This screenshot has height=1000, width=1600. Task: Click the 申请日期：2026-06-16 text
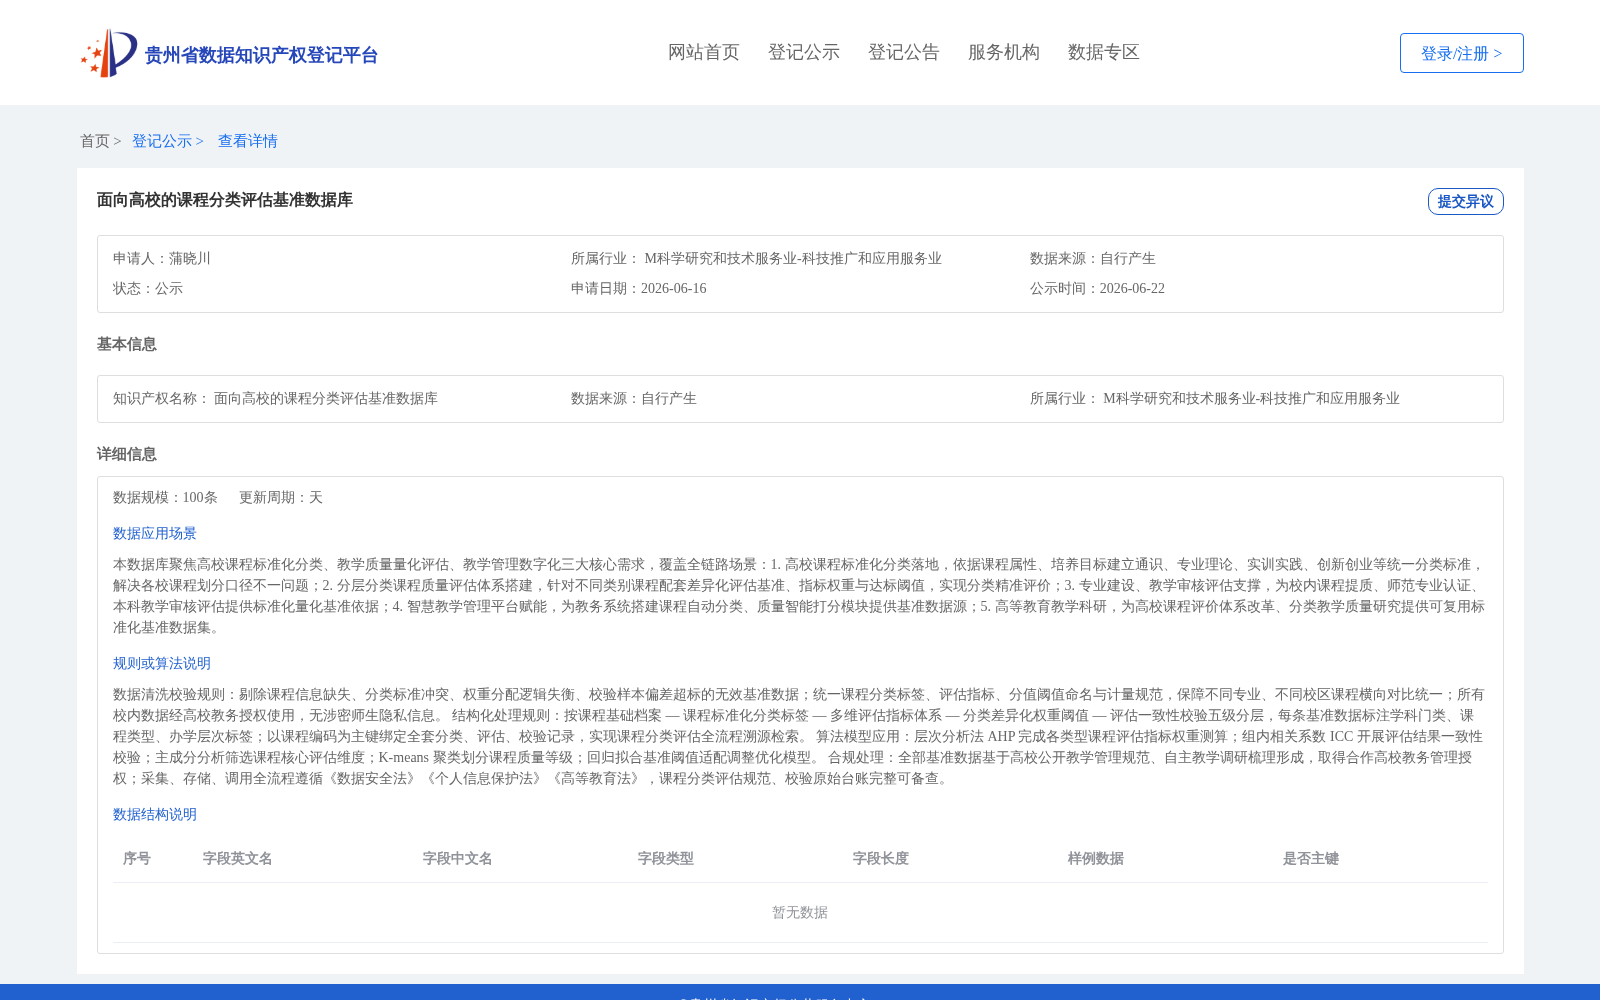click(x=639, y=288)
